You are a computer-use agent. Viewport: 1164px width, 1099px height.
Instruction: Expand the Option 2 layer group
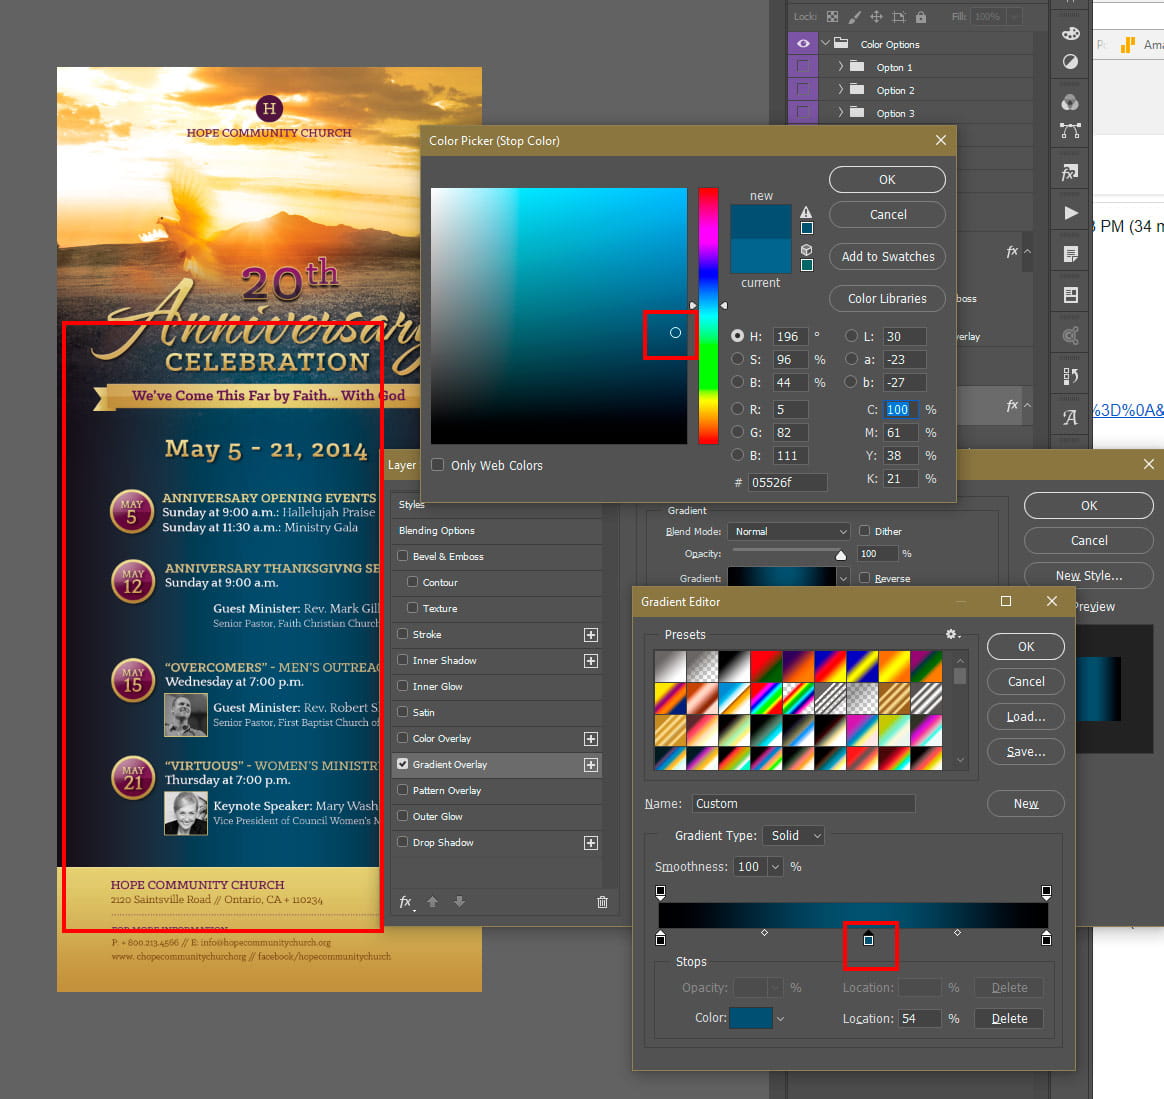[840, 90]
